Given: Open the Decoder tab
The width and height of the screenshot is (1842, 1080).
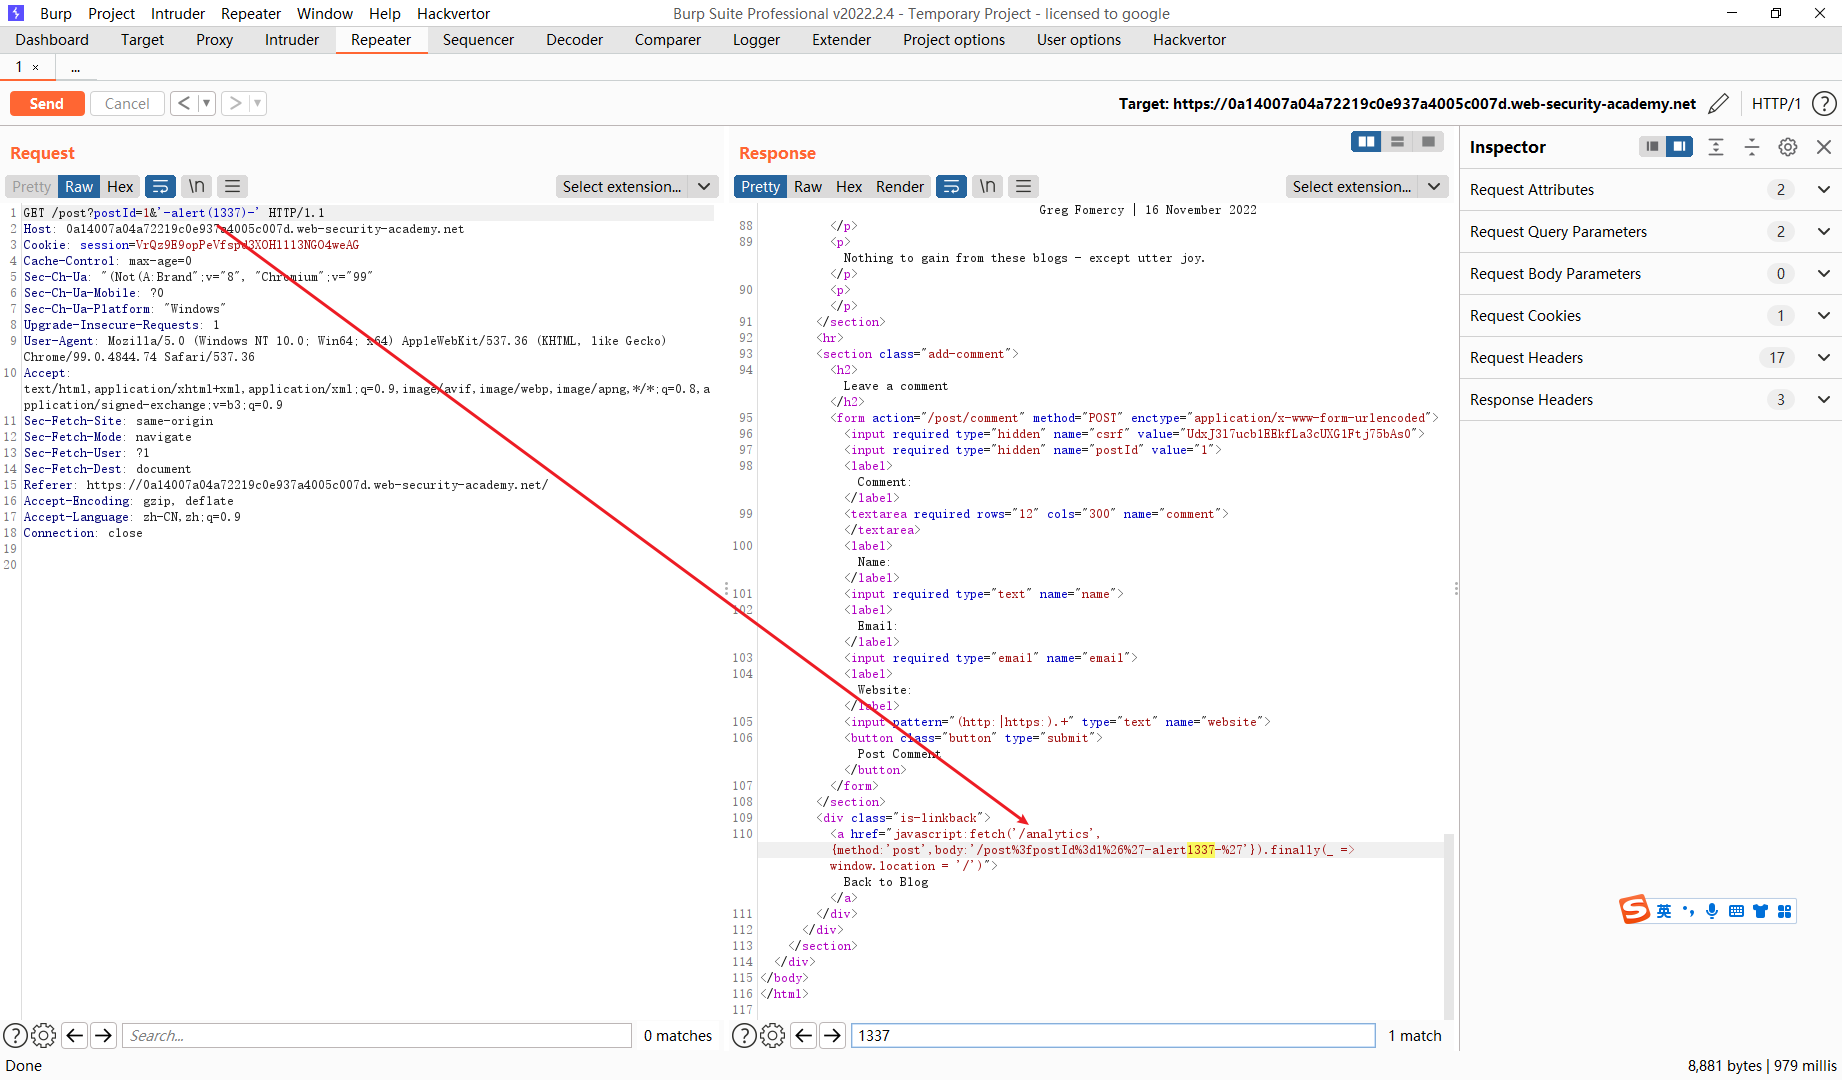Looking at the screenshot, I should pyautogui.click(x=574, y=40).
